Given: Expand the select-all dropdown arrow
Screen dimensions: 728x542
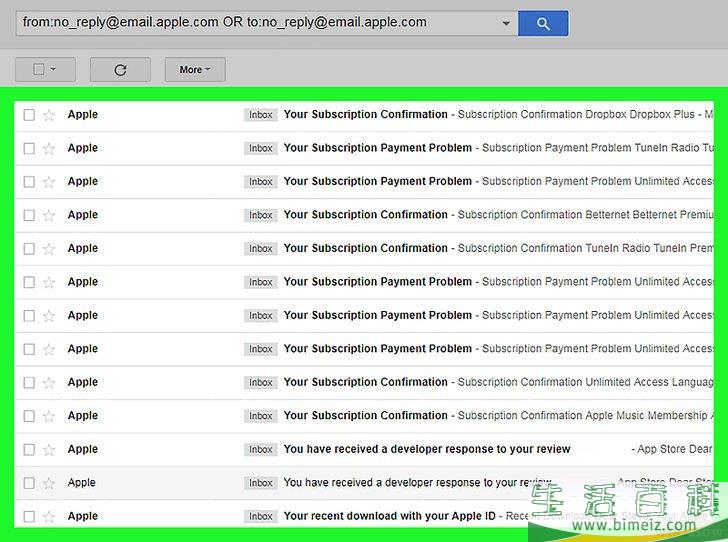Looking at the screenshot, I should [x=53, y=69].
